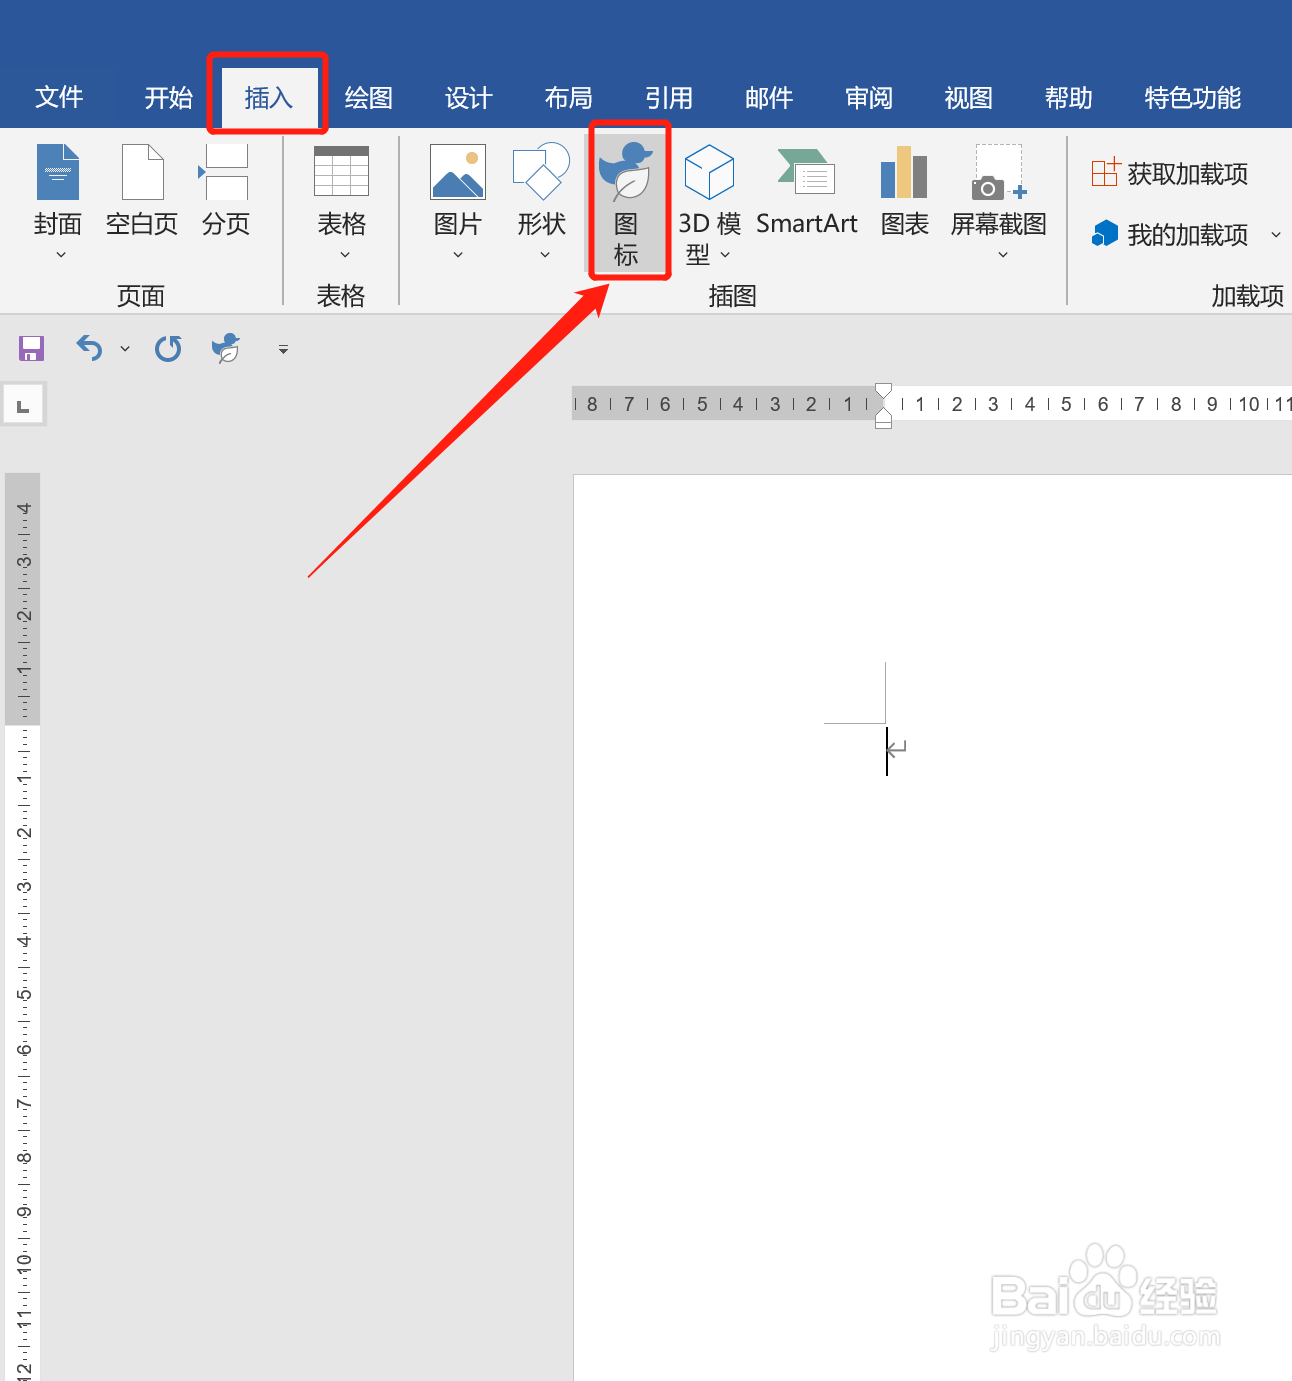Open the Mailings (邮件) tab
The height and width of the screenshot is (1381, 1292).
click(768, 98)
